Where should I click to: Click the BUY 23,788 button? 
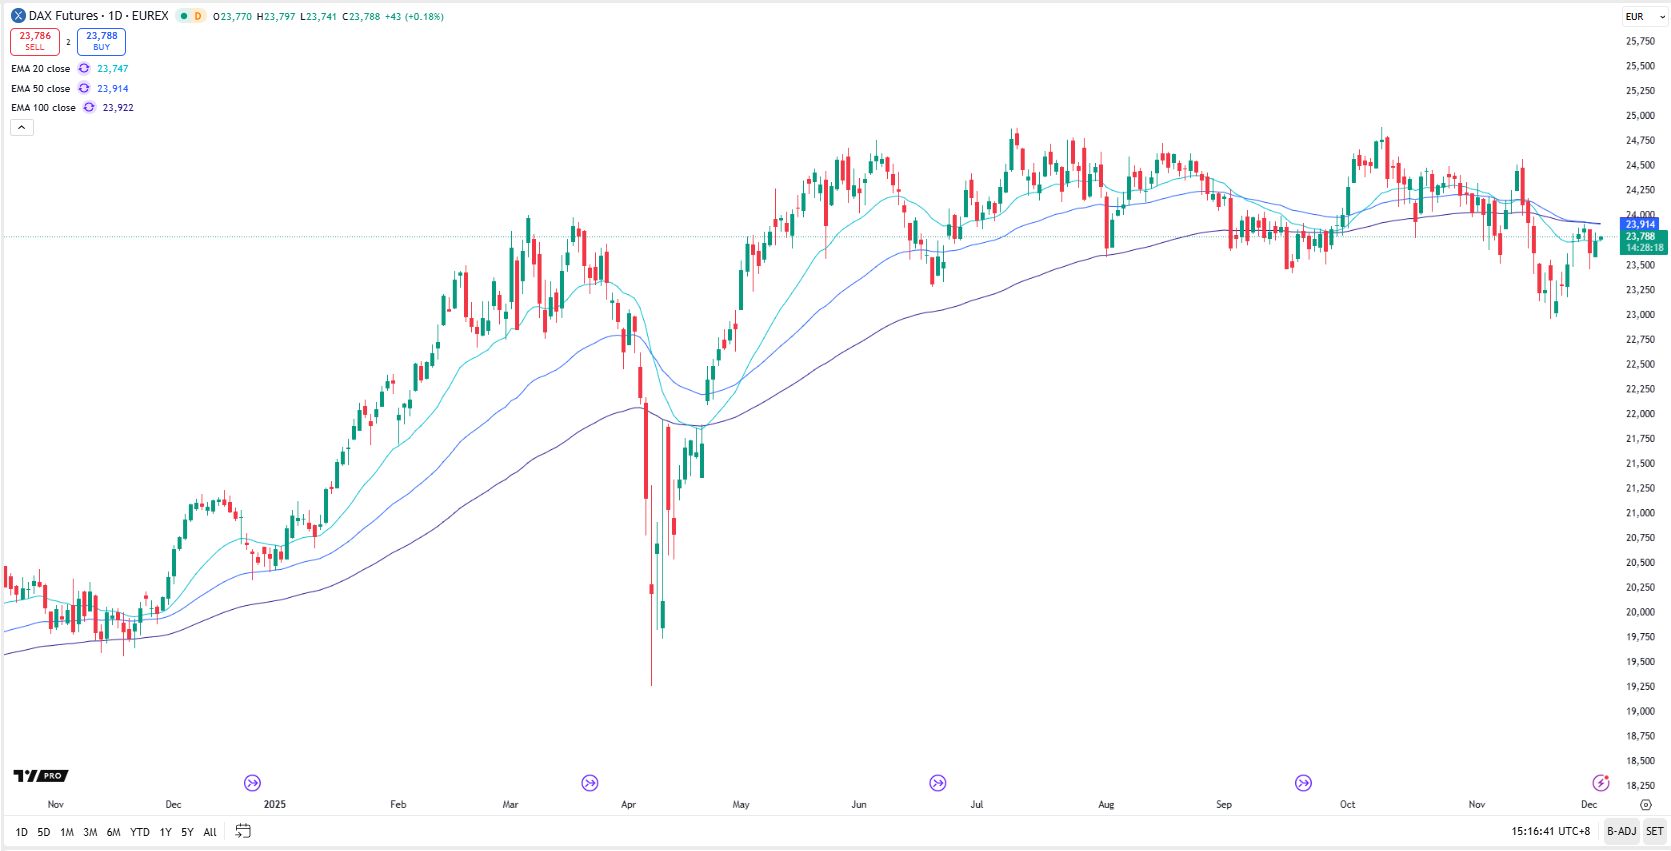click(x=101, y=41)
